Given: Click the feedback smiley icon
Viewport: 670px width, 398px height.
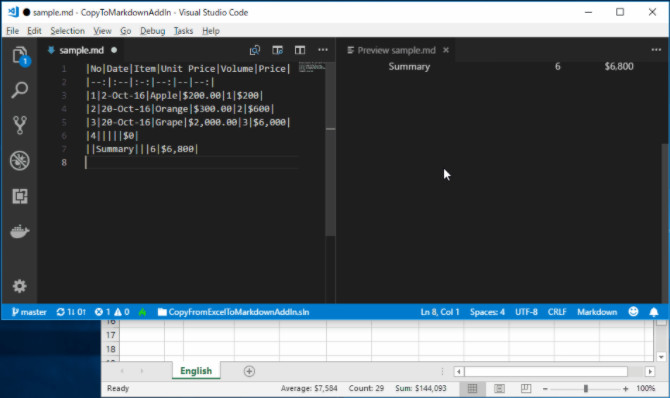Looking at the screenshot, I should point(633,312).
